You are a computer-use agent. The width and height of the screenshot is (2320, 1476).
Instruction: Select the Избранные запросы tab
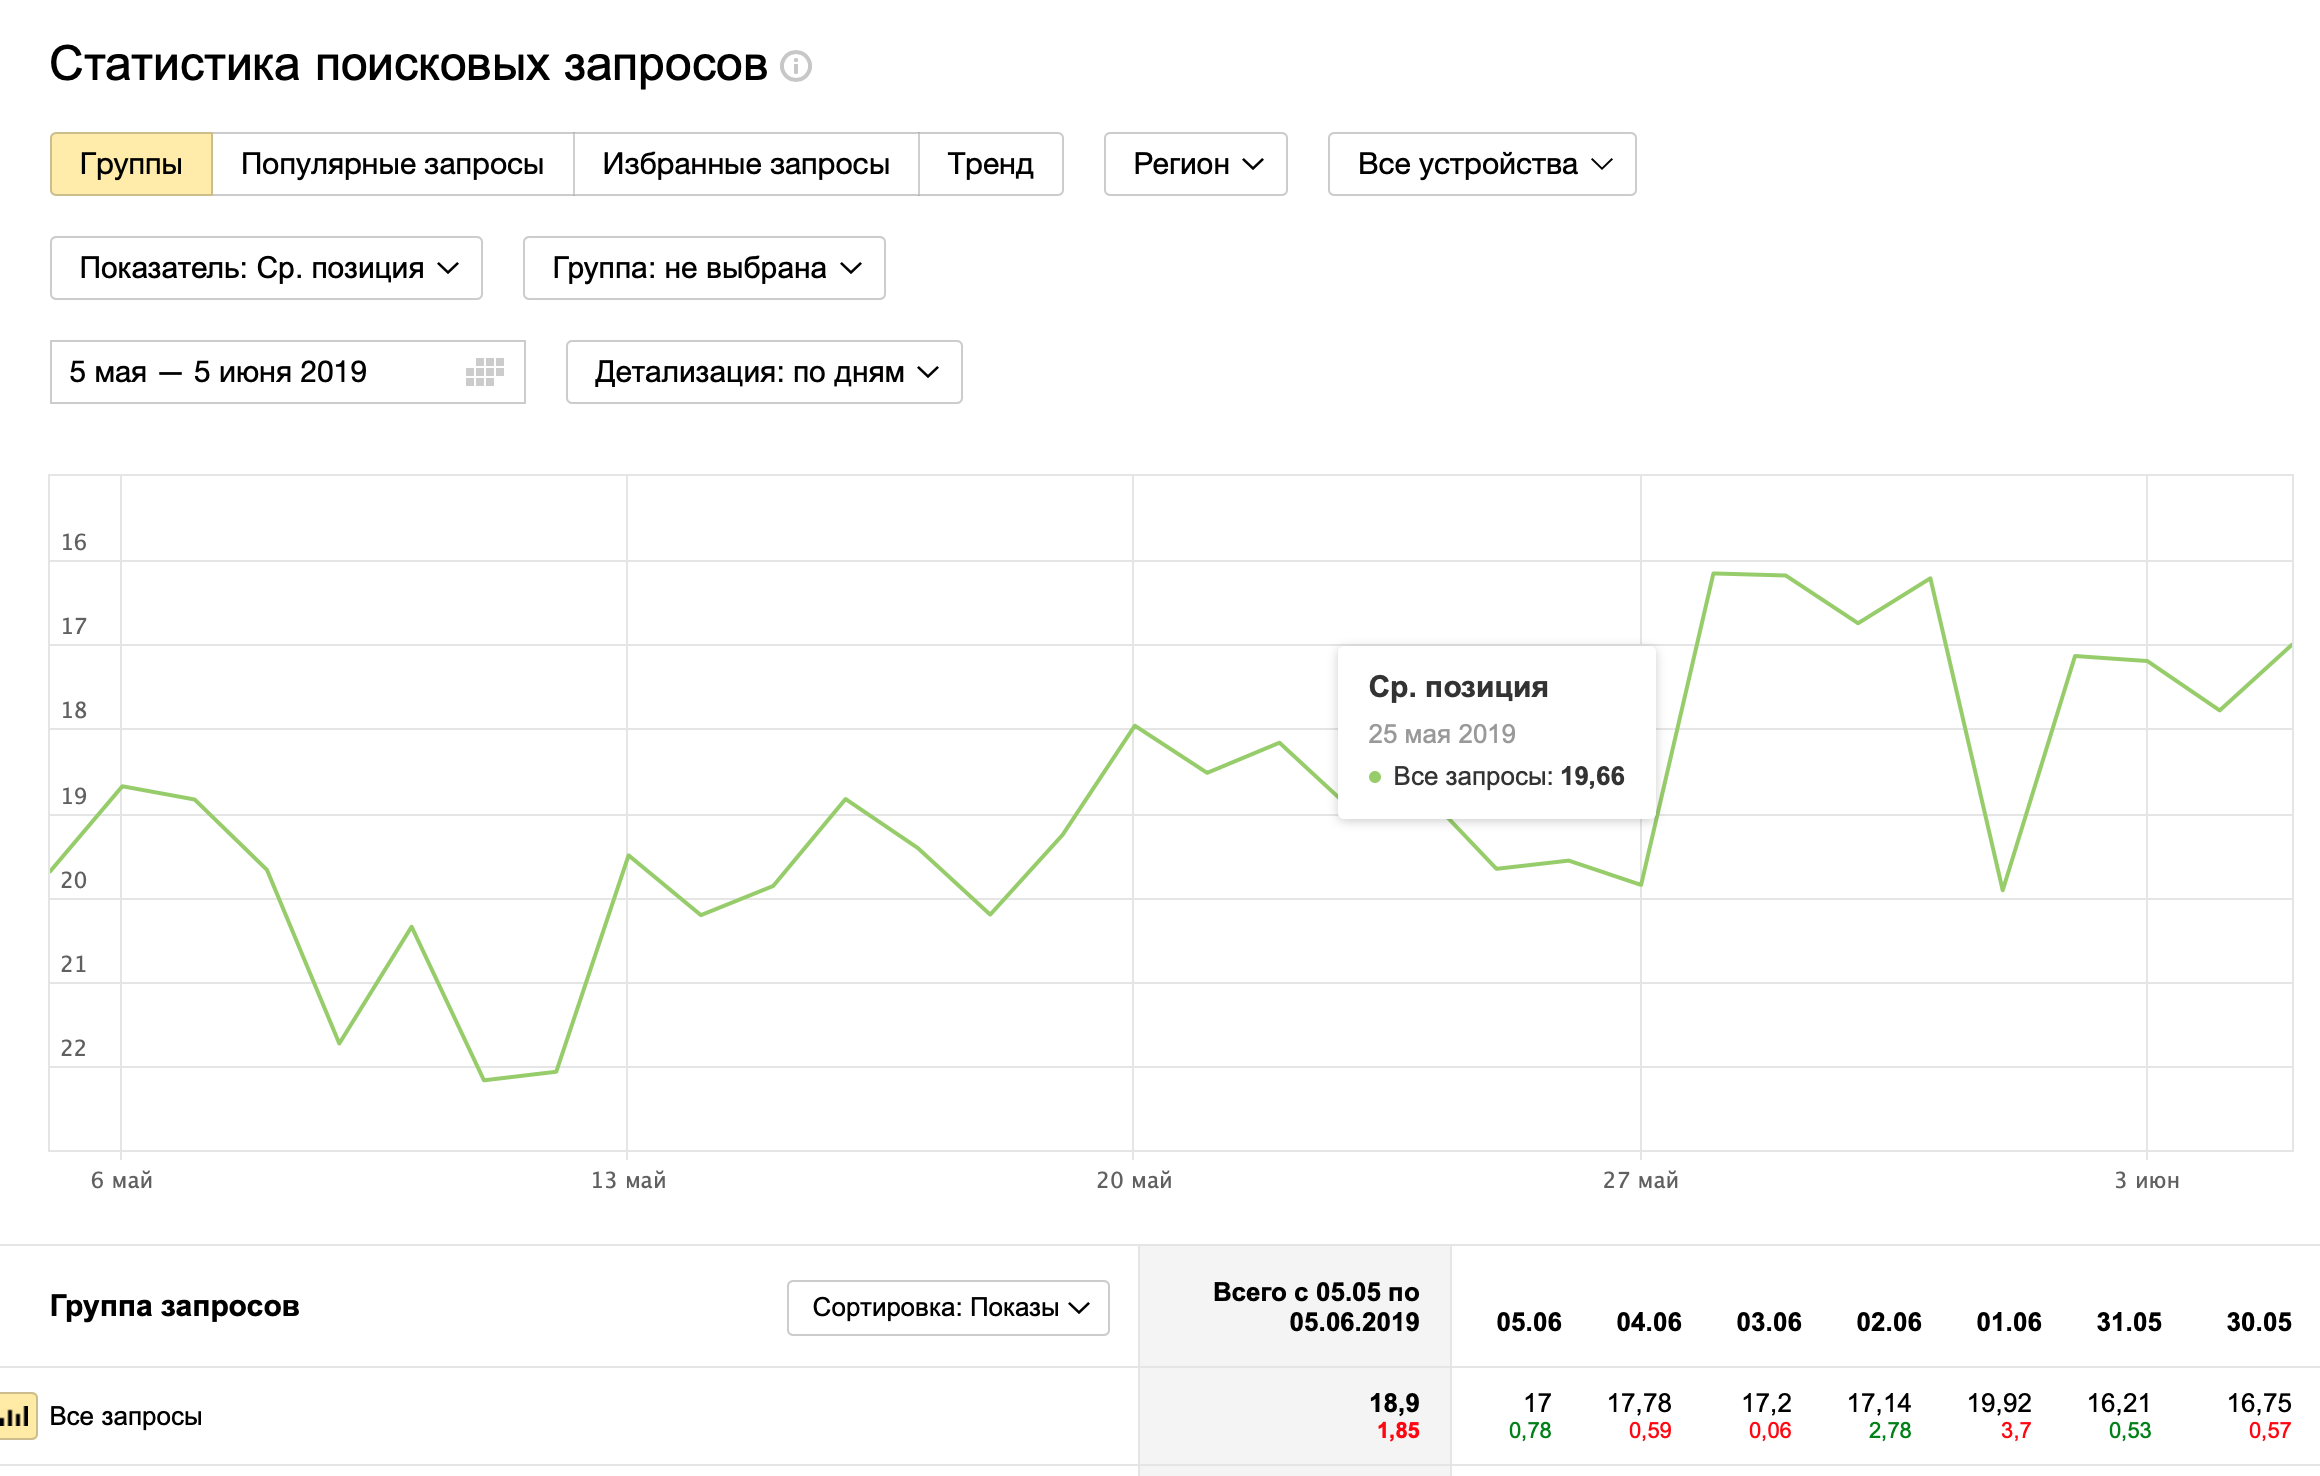pos(745,164)
